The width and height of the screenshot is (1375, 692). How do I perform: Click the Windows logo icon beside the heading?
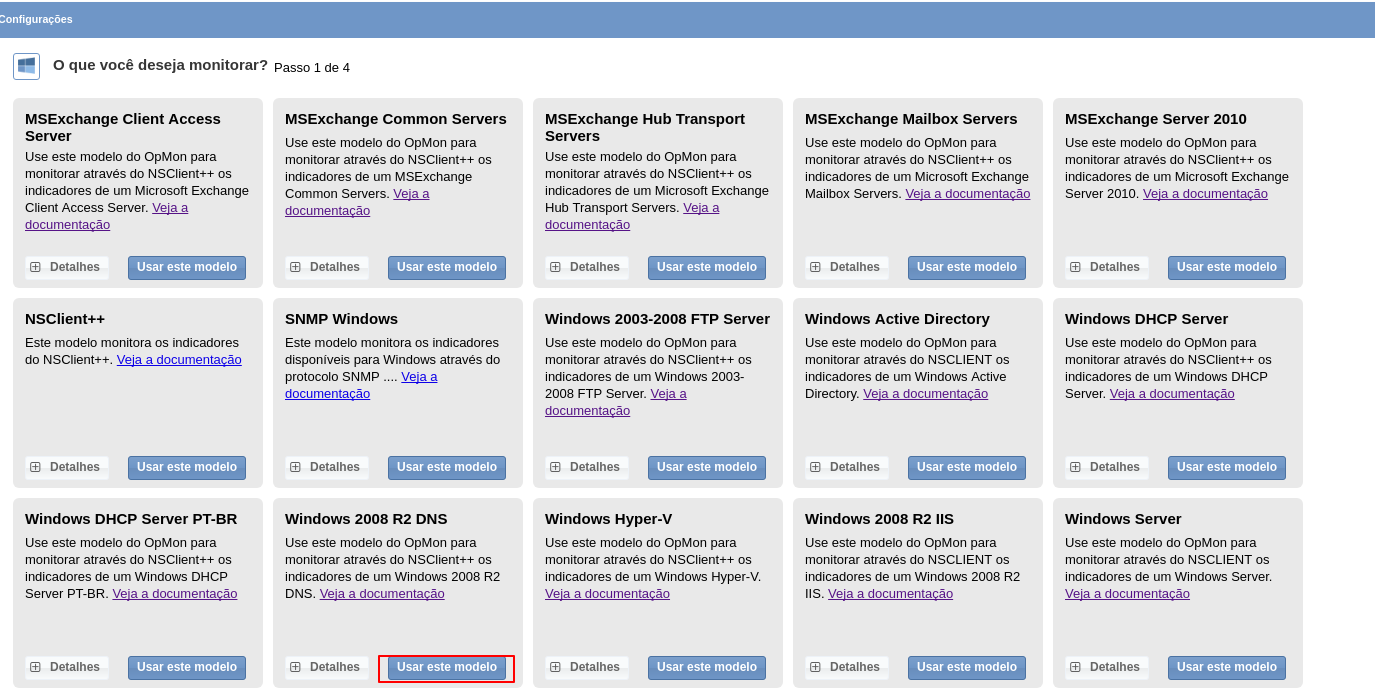point(26,66)
